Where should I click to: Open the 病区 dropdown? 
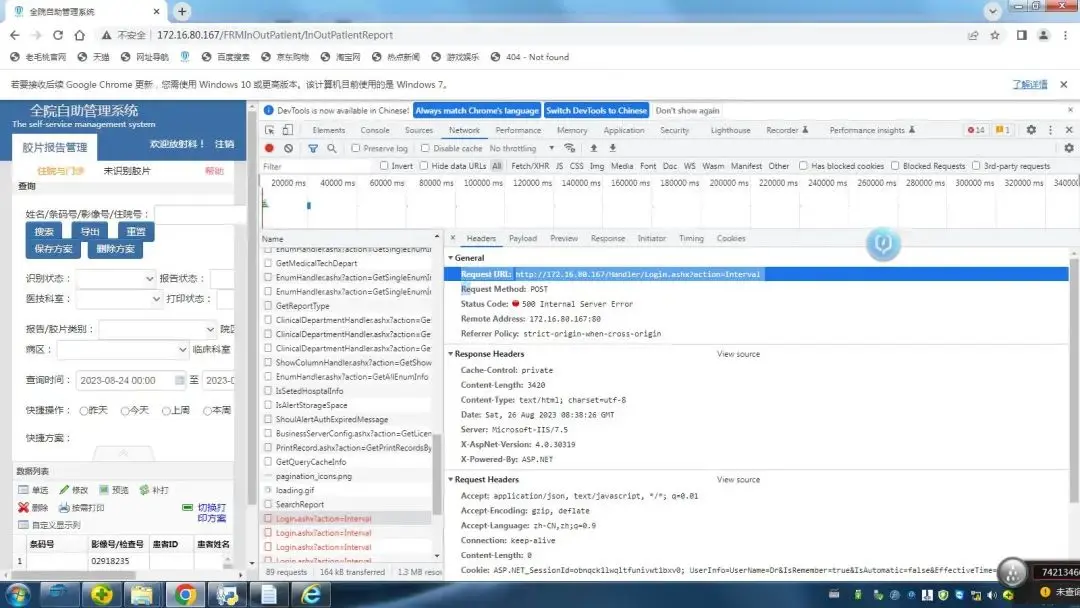[123, 350]
